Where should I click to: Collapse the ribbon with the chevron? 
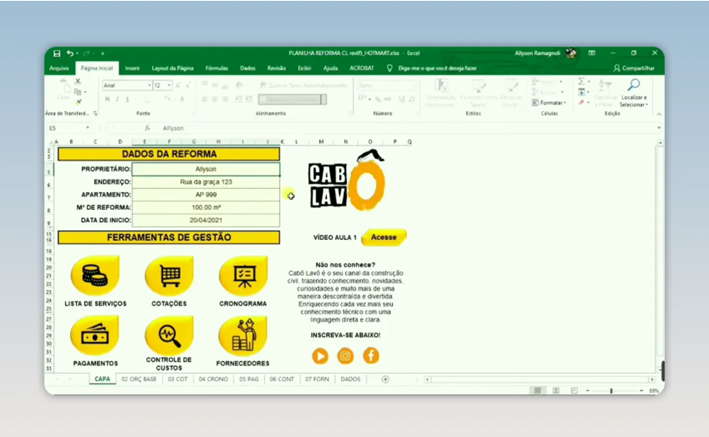click(659, 114)
